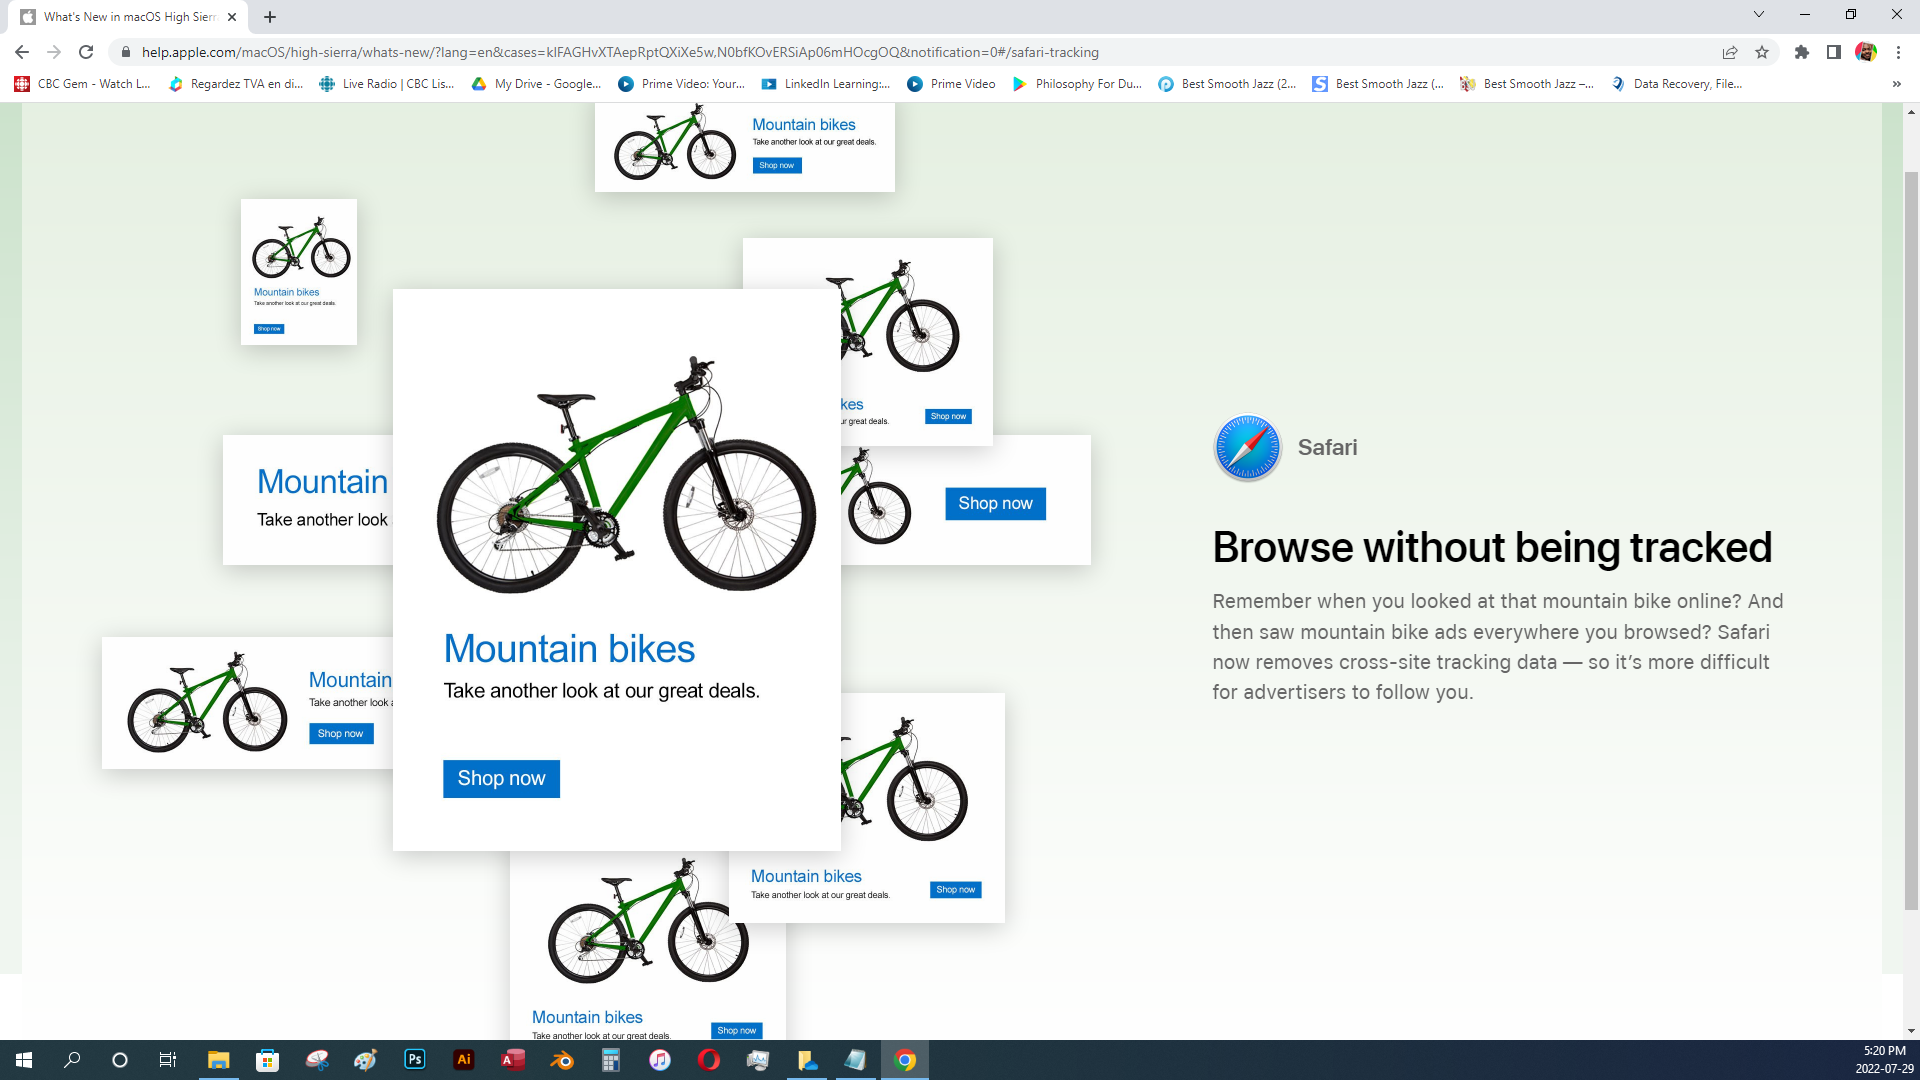Expand the hidden bookmarks overflow chevron

tap(1896, 84)
